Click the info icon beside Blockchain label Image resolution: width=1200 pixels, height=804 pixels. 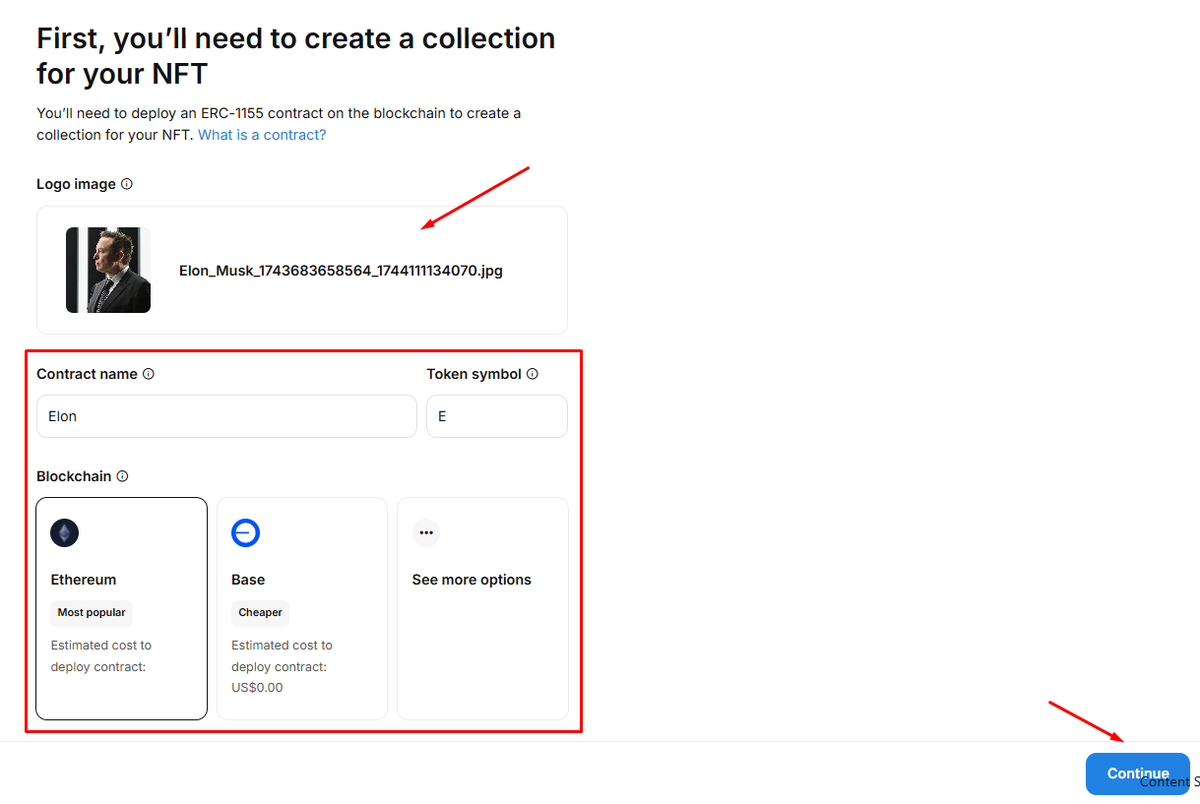point(122,476)
